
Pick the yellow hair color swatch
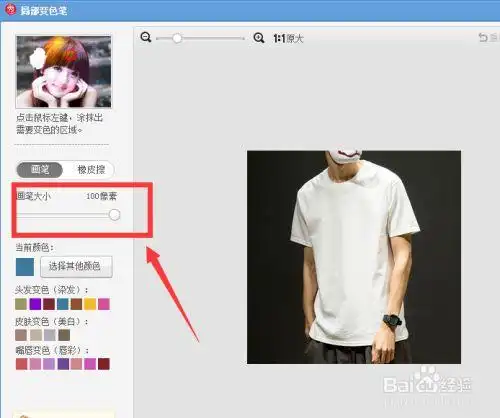(x=90, y=304)
